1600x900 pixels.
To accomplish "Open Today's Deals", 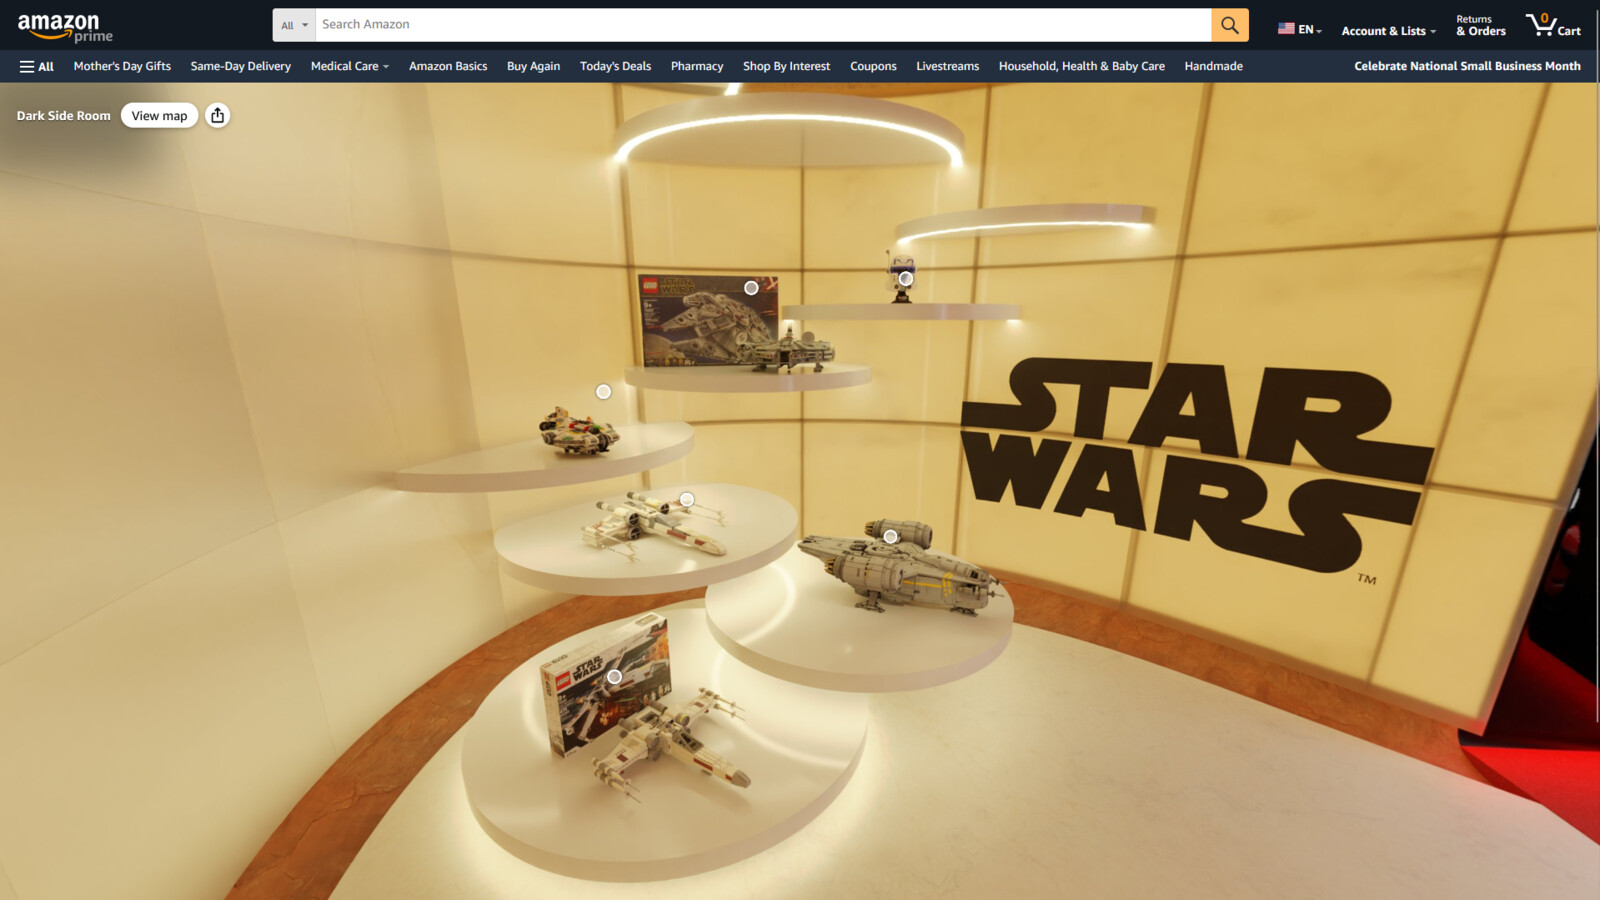I will point(615,66).
